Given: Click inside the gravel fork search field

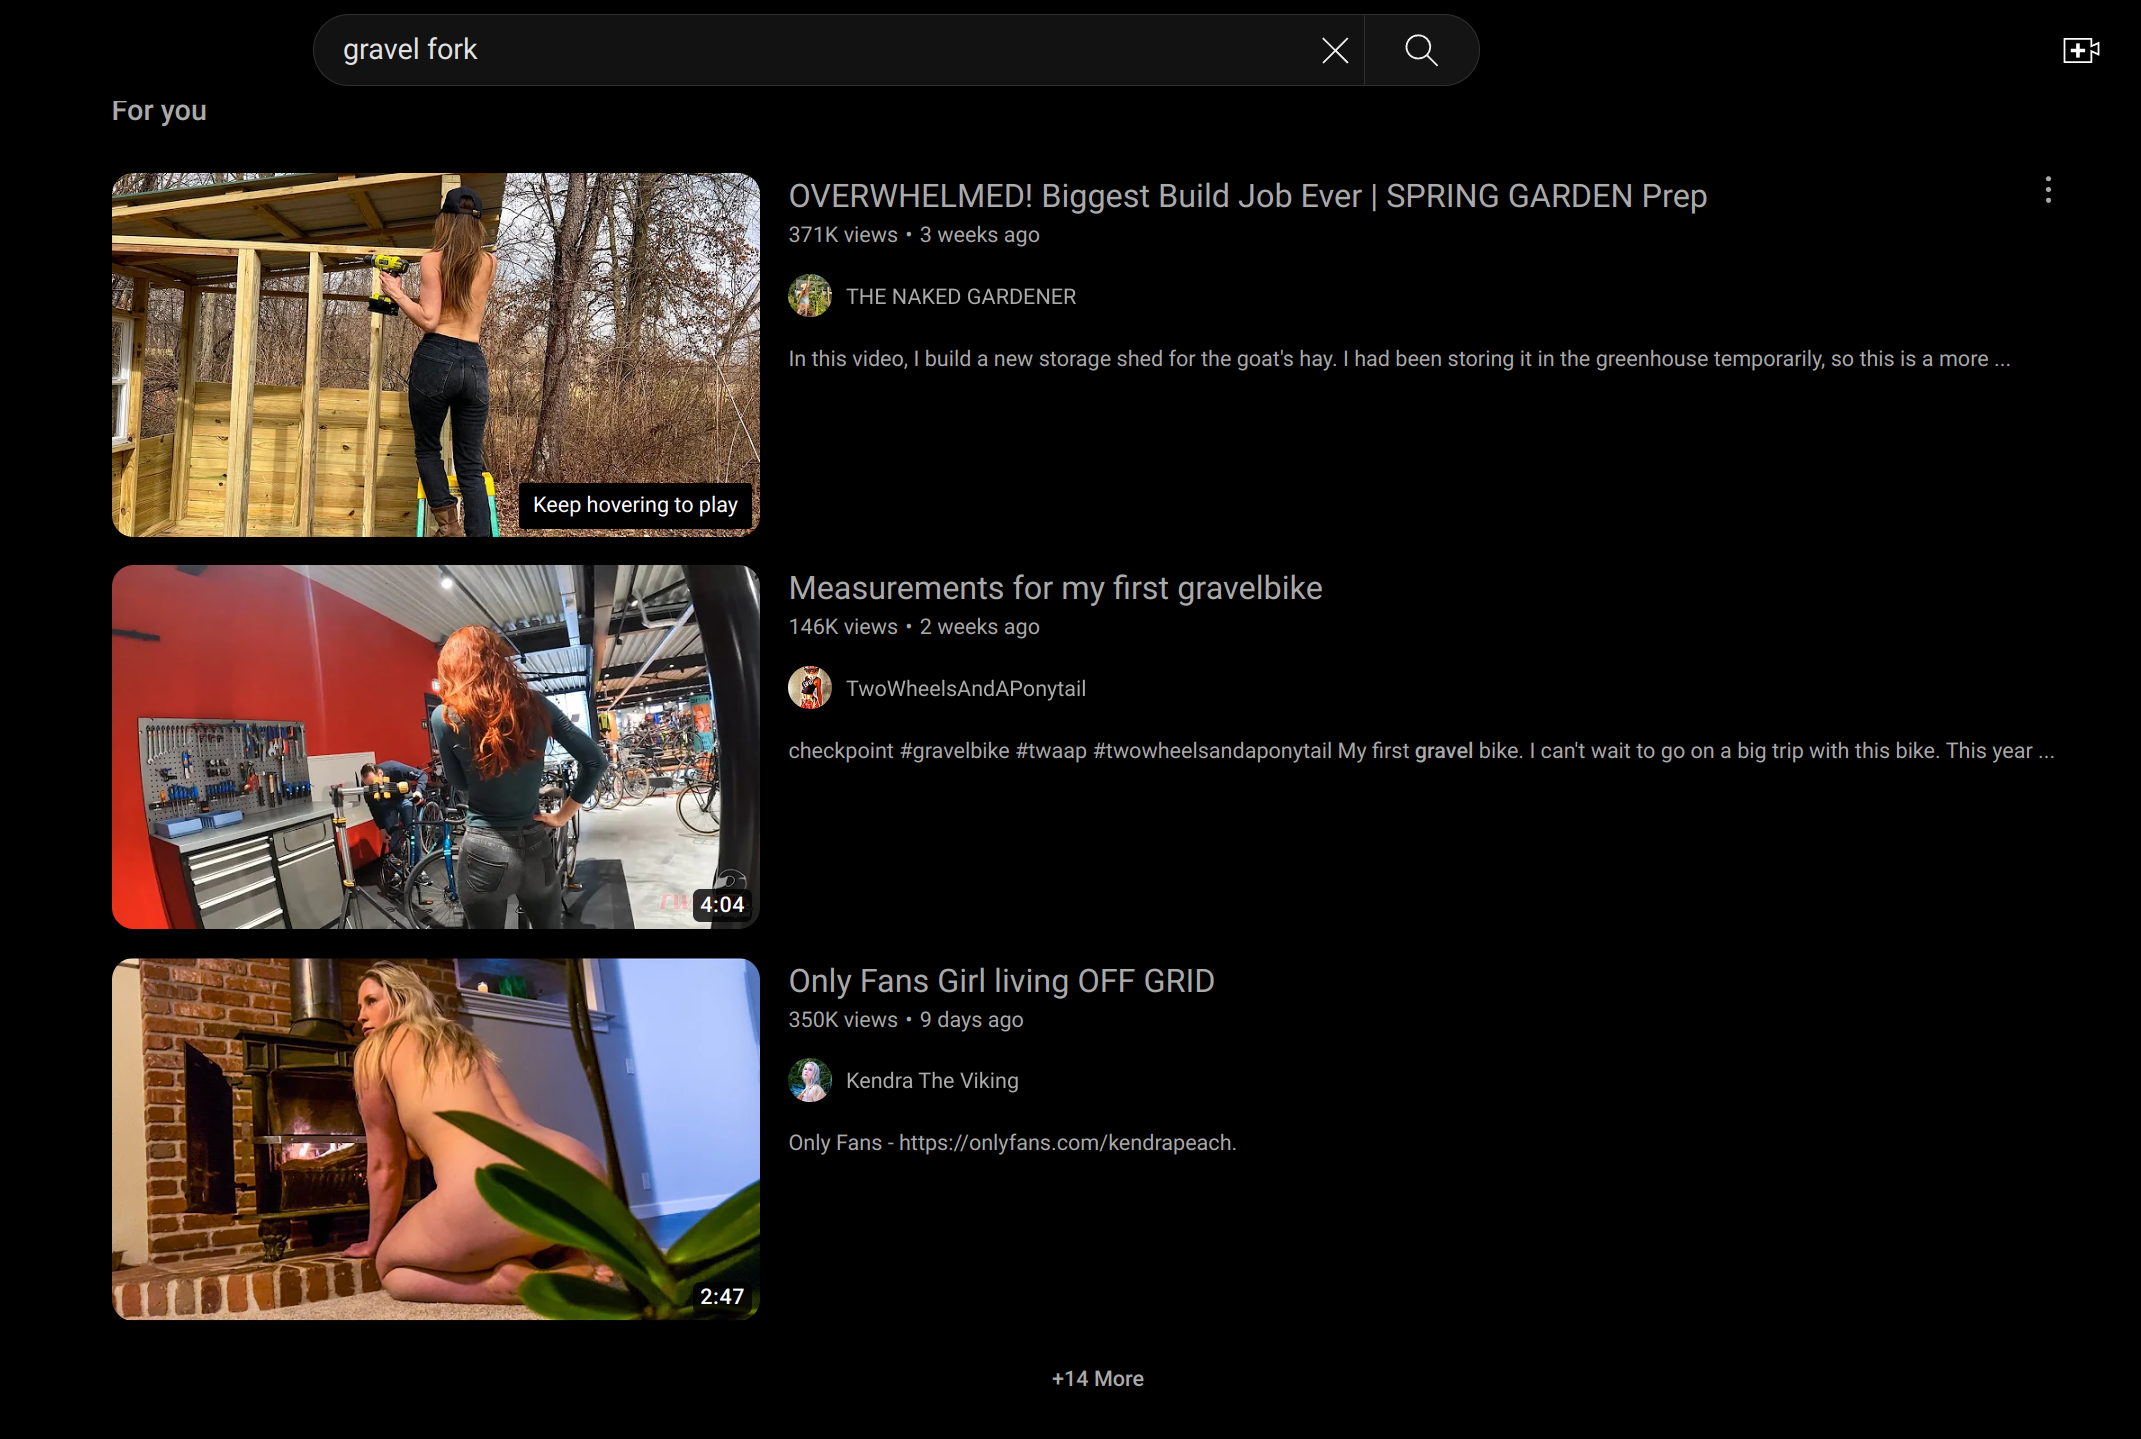Looking at the screenshot, I should (800, 50).
